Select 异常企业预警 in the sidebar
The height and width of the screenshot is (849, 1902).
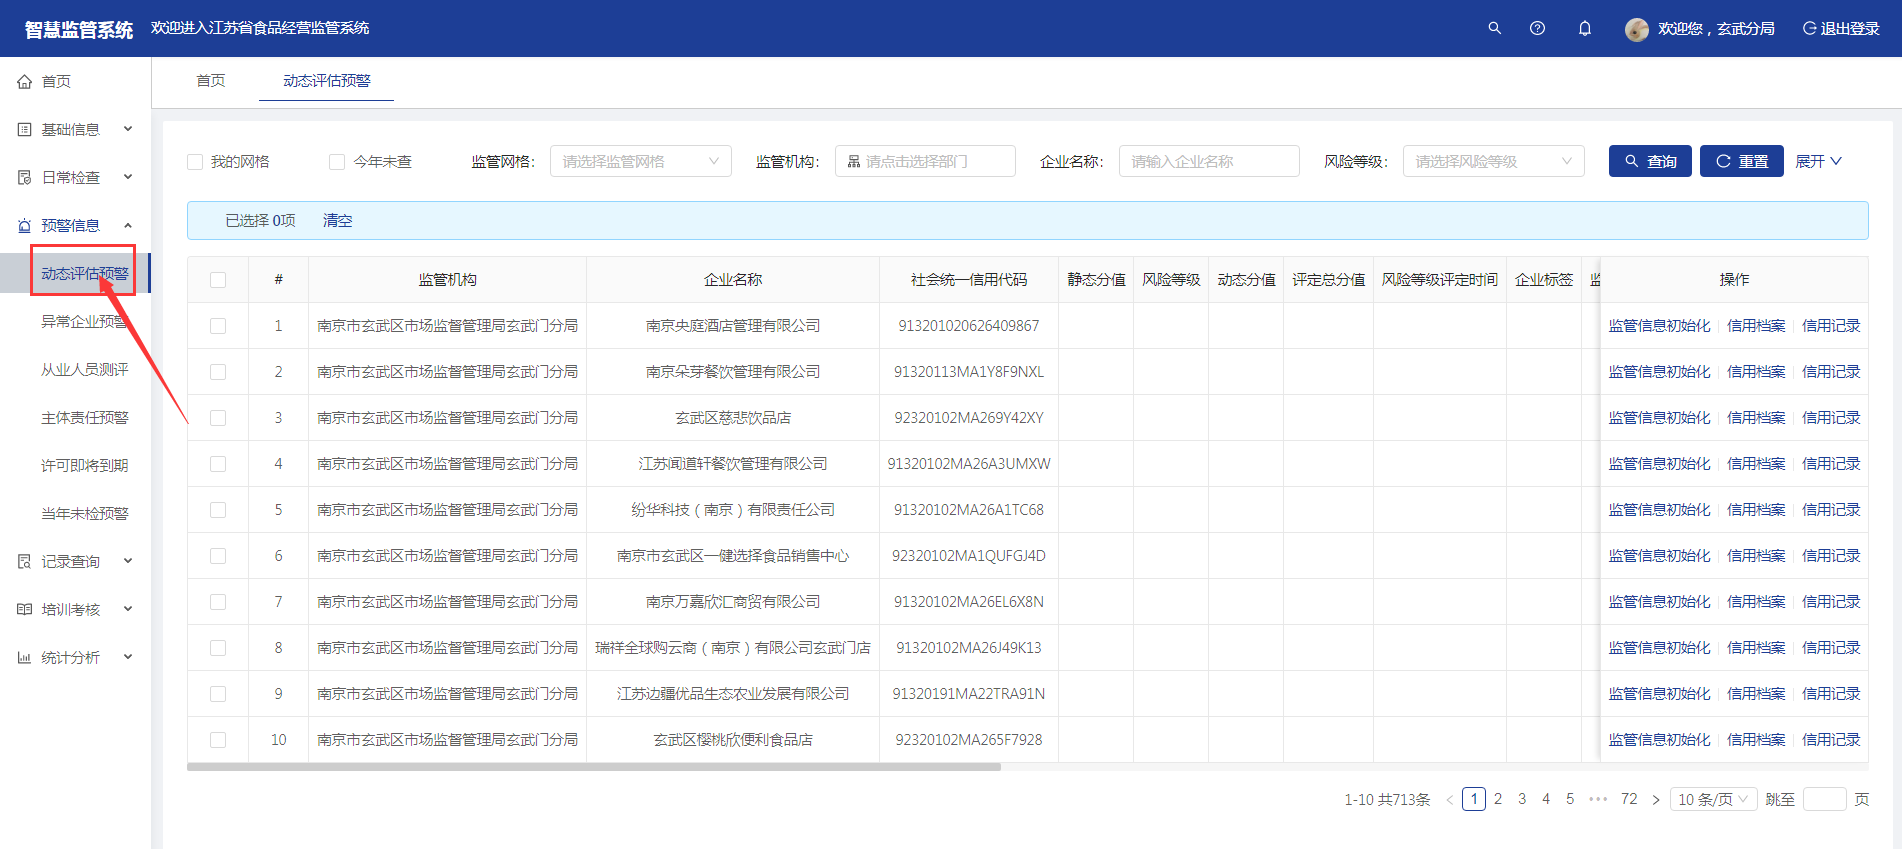pyautogui.click(x=84, y=322)
